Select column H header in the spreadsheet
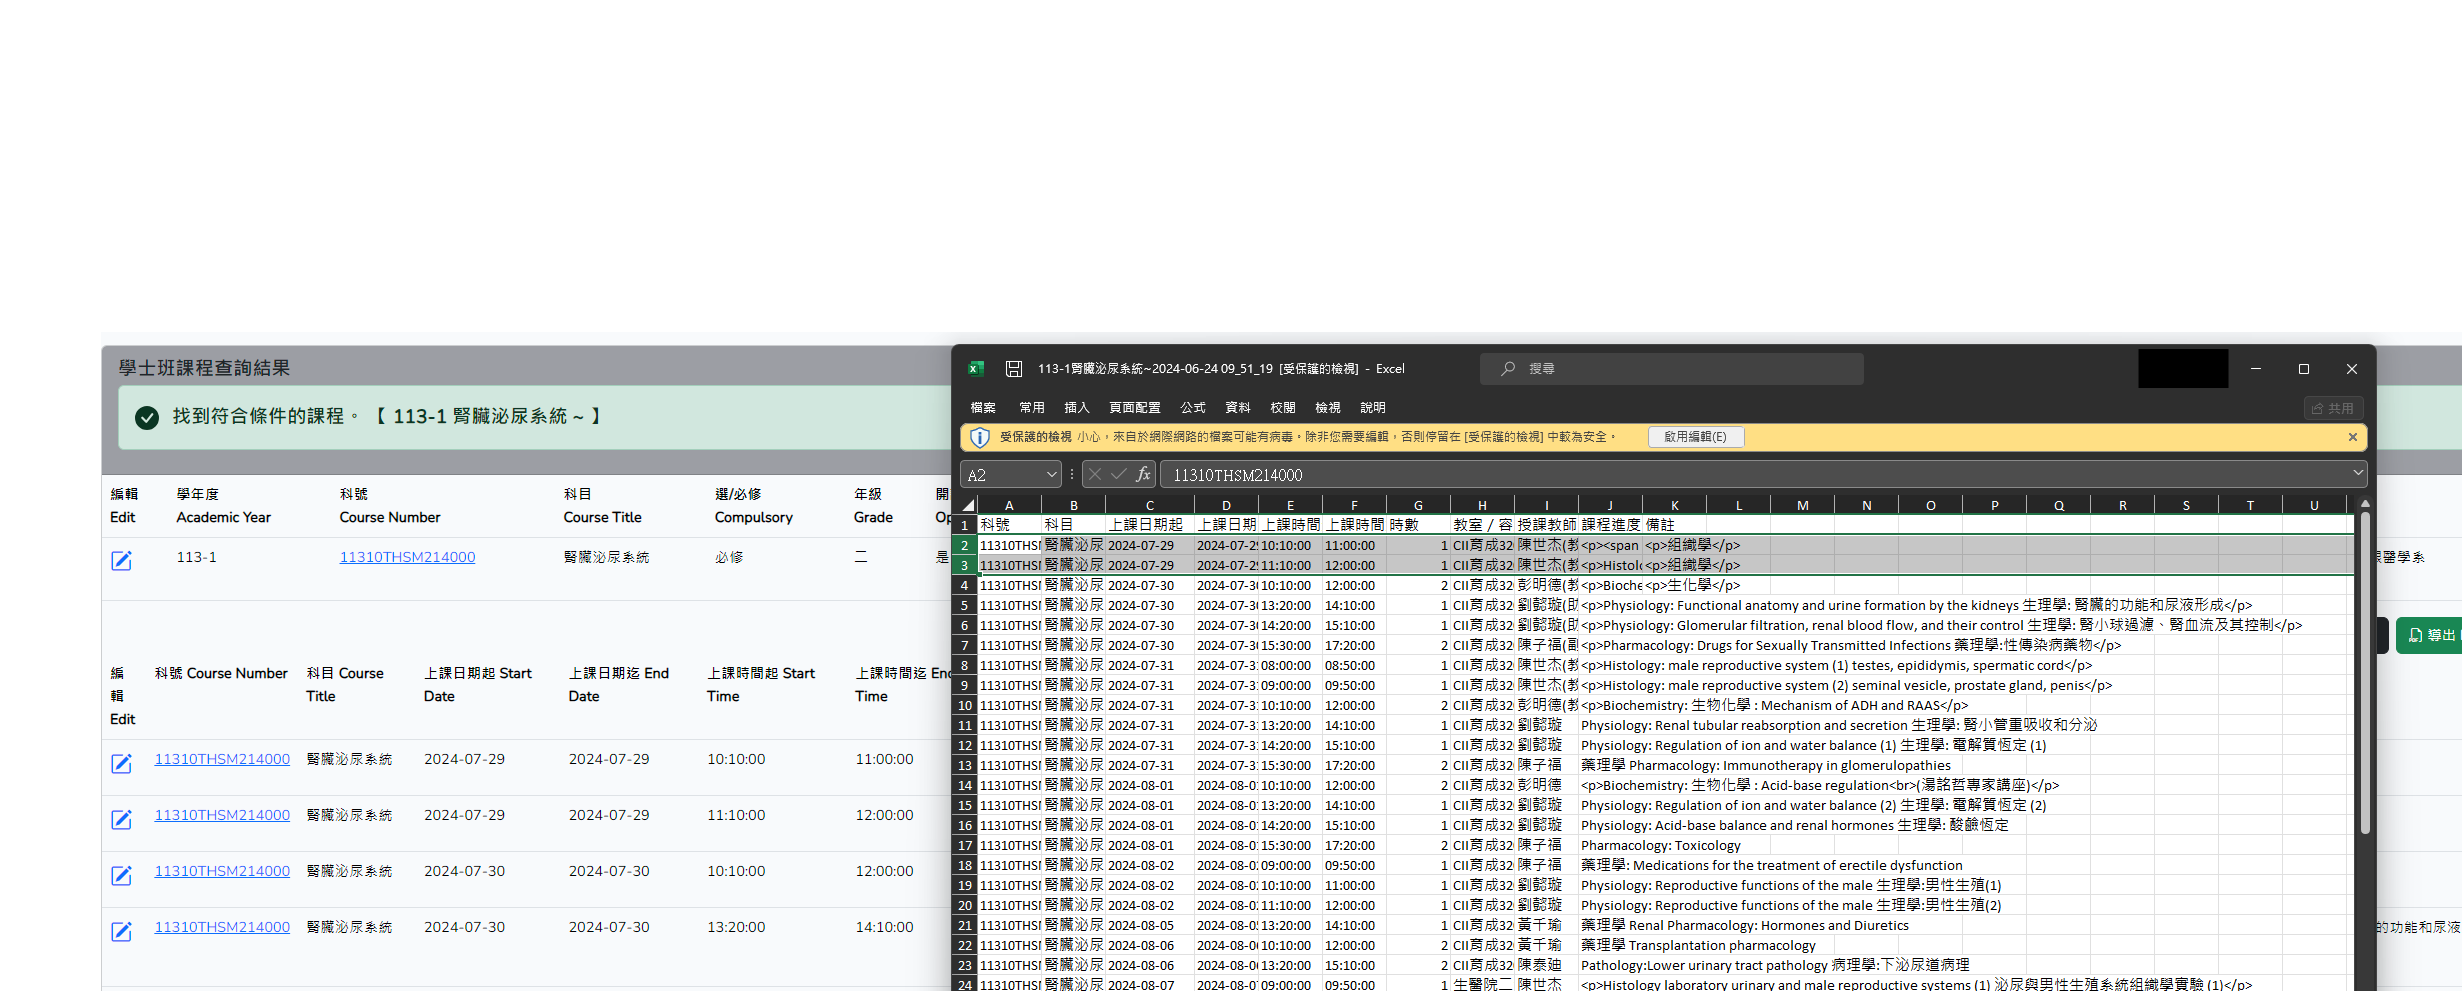 click(x=1481, y=505)
